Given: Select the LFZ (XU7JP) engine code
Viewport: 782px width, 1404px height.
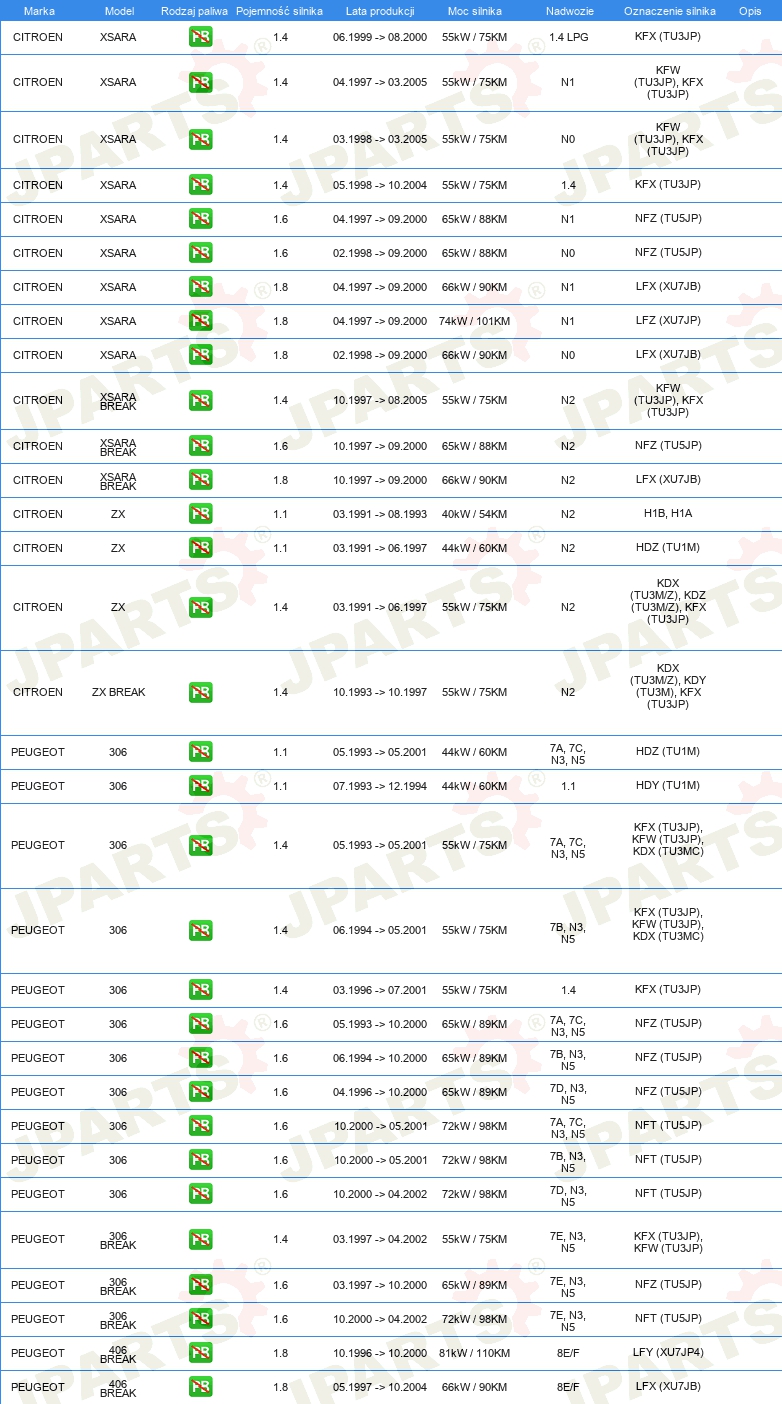Looking at the screenshot, I should click(x=668, y=321).
